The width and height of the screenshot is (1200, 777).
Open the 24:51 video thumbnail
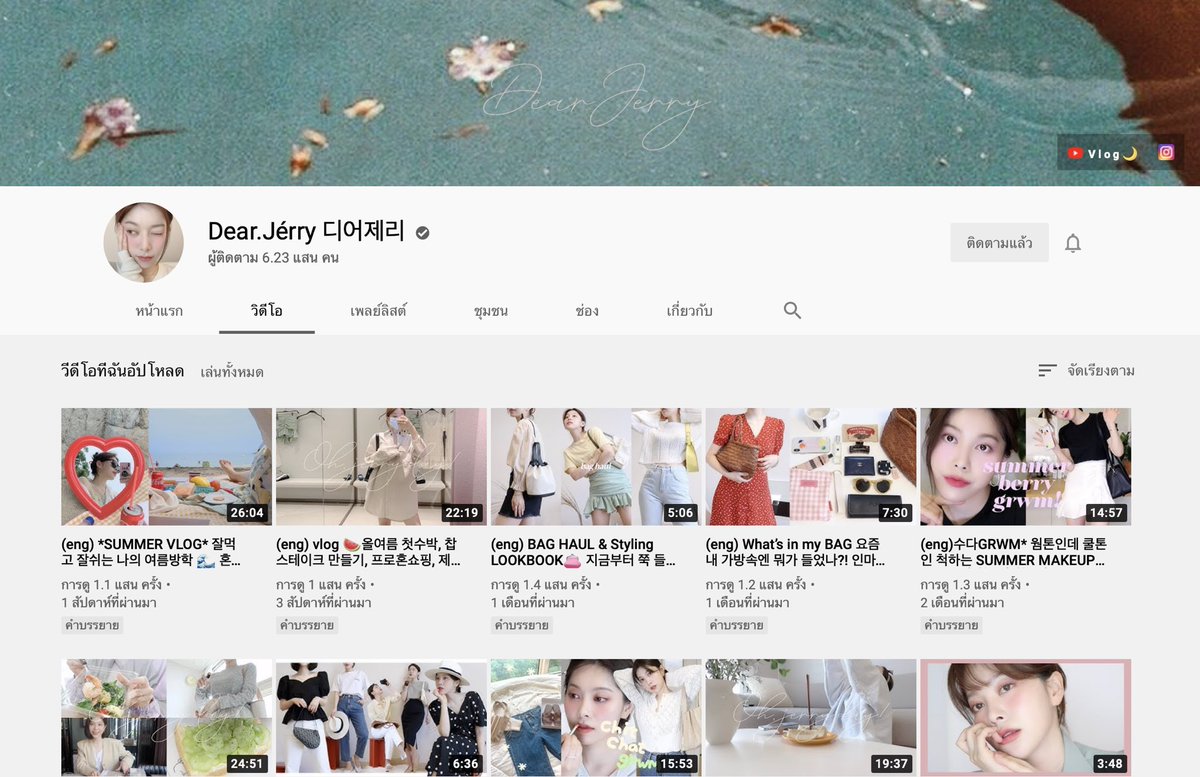[x=166, y=718]
